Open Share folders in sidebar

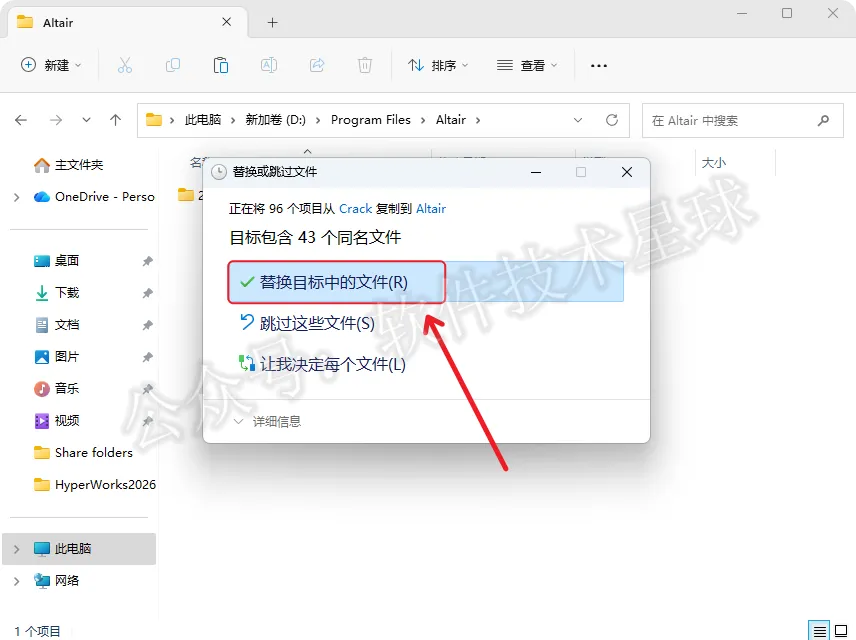click(x=84, y=453)
